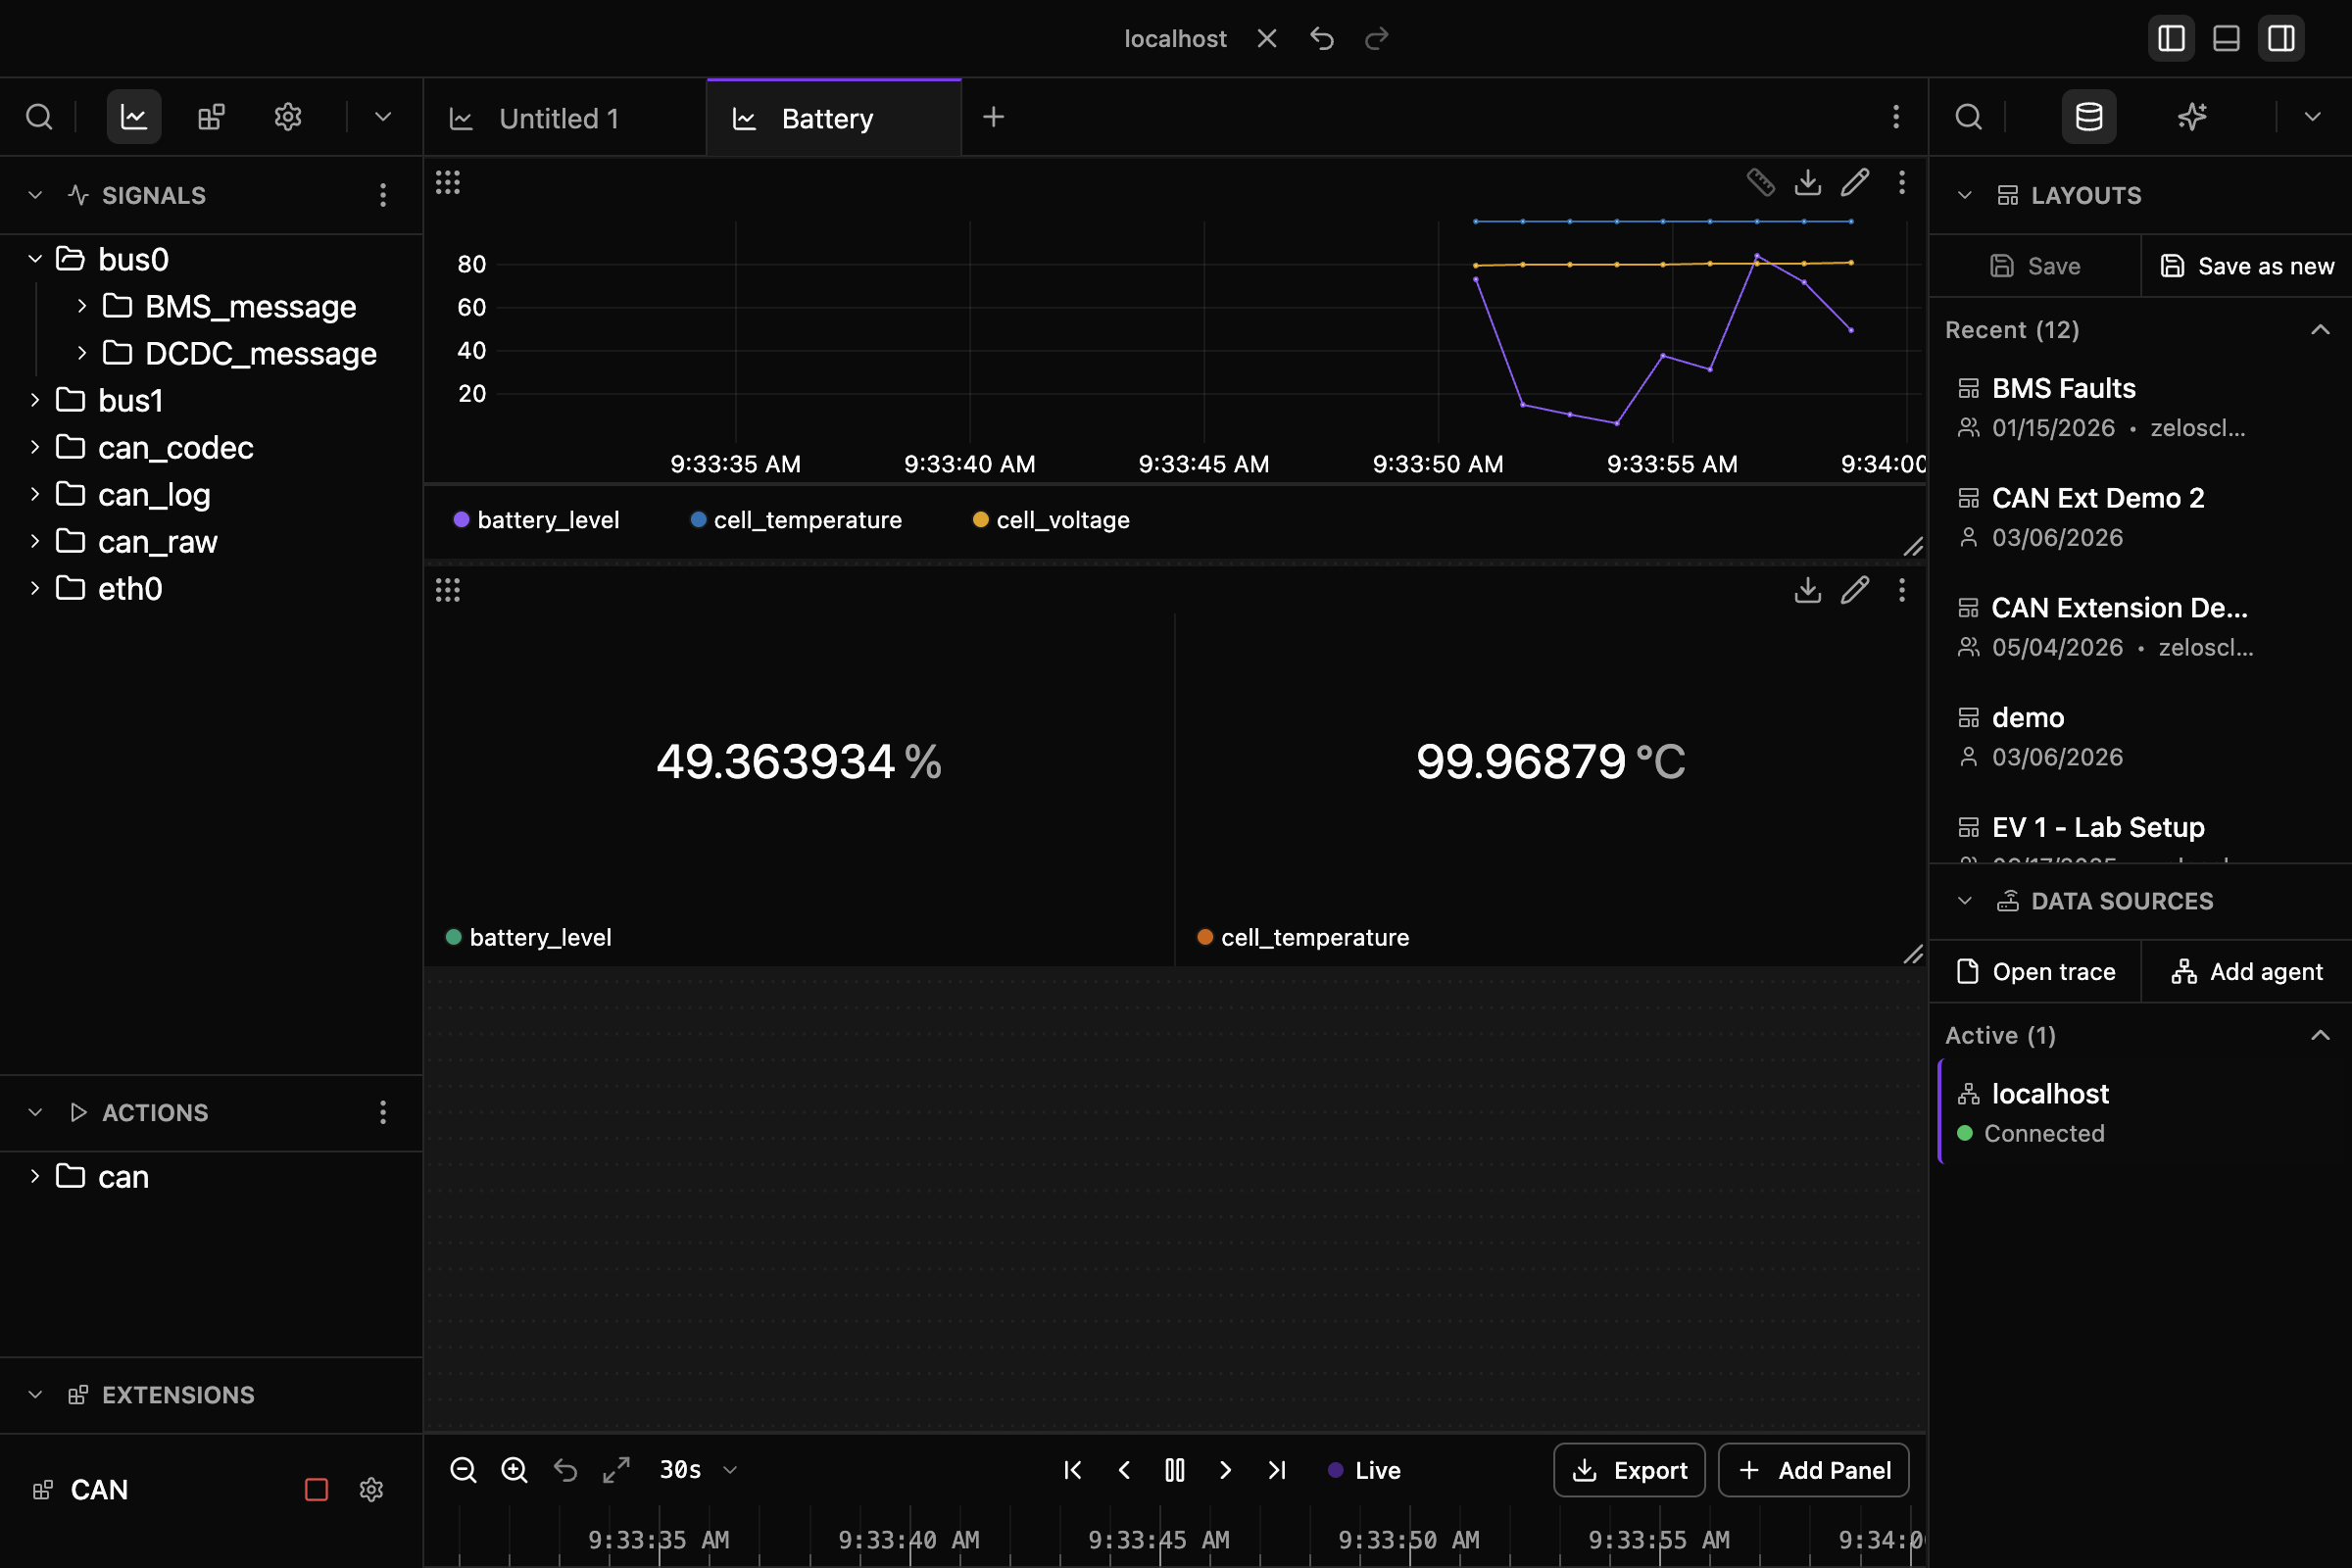Click the green battery_level color dot
The width and height of the screenshot is (2352, 1568).
point(453,937)
